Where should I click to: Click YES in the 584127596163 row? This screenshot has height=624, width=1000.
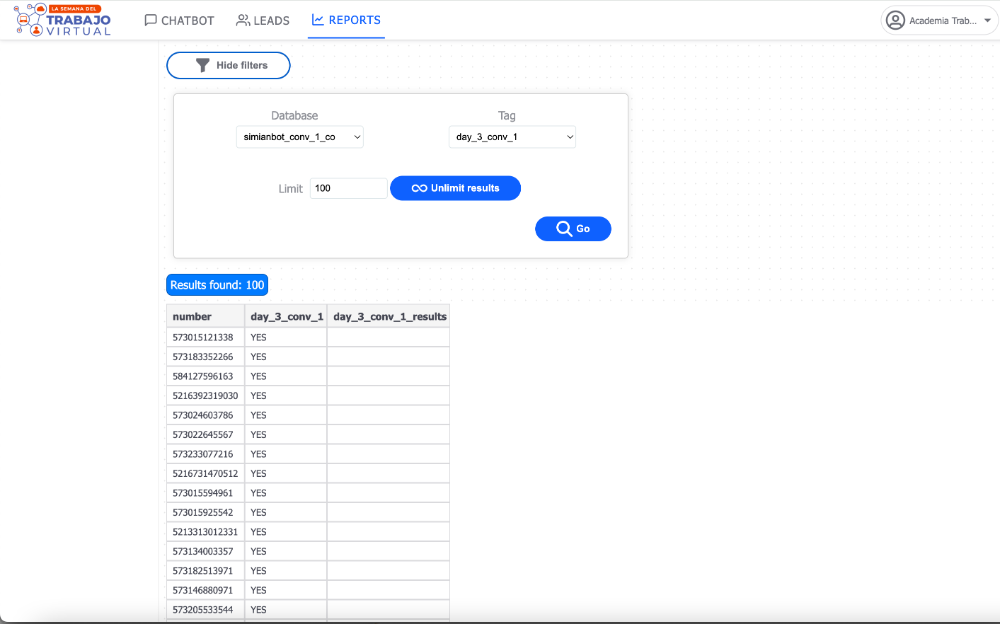(x=258, y=376)
